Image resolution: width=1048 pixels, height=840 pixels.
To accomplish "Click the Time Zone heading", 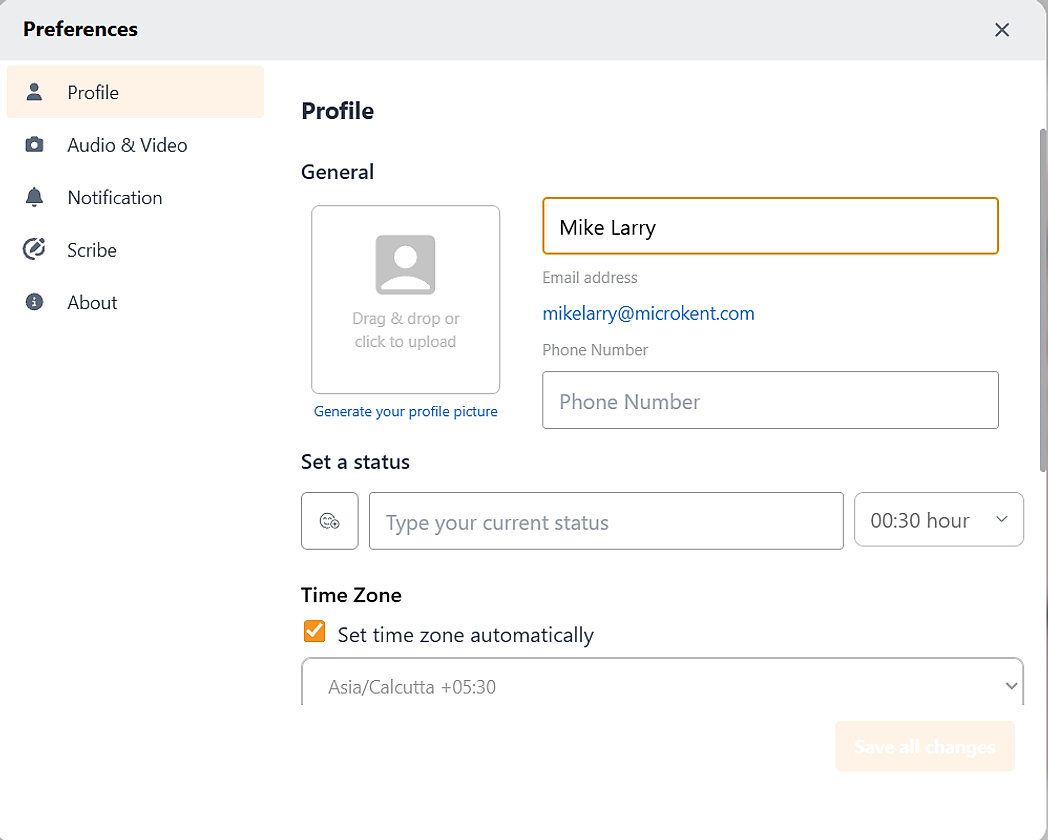I will (x=351, y=595).
